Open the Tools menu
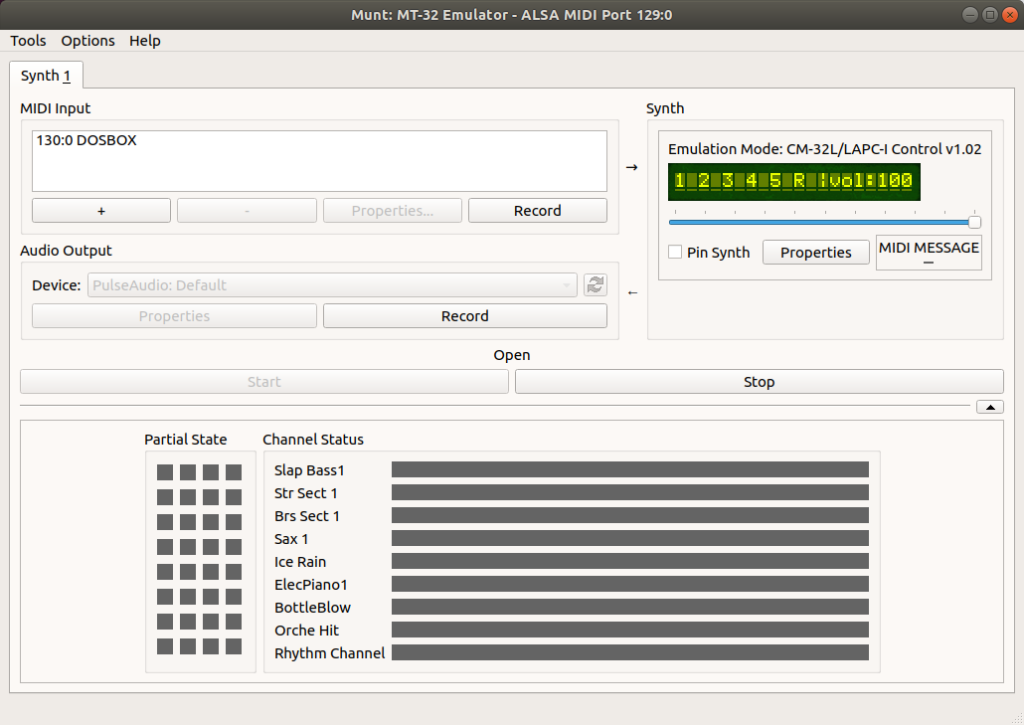 click(x=28, y=40)
